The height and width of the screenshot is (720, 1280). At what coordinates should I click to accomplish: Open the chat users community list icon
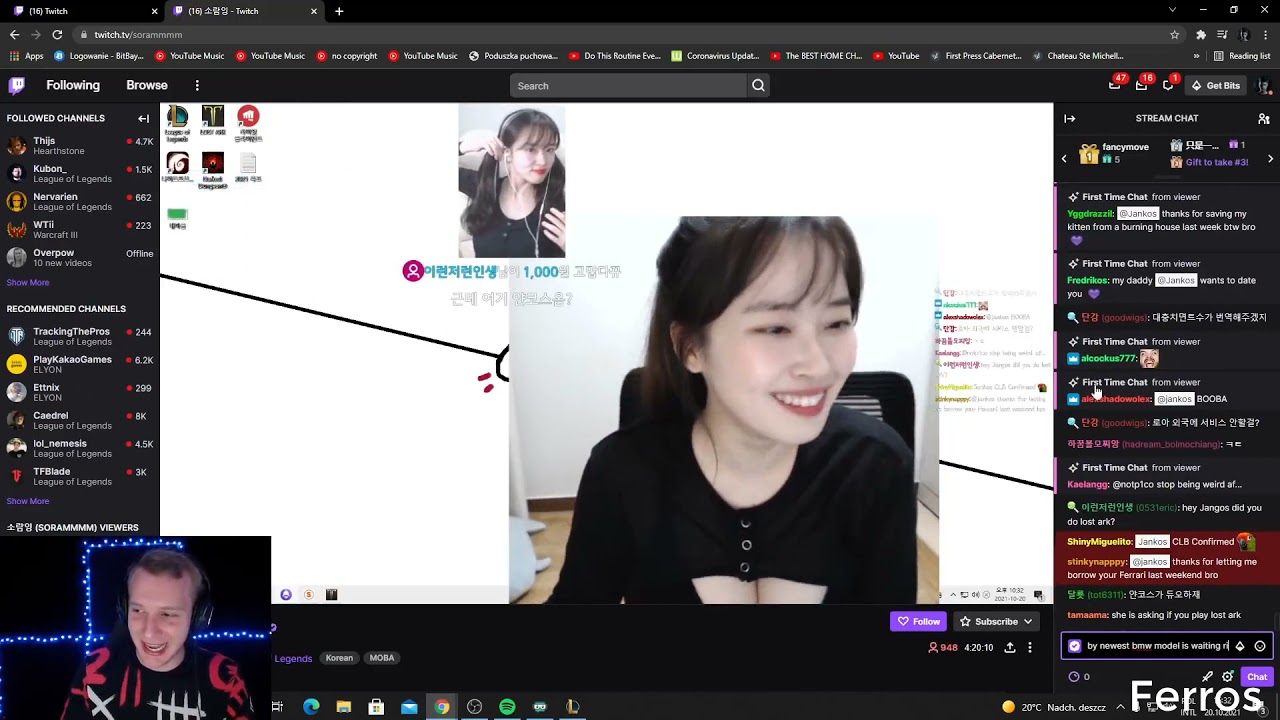[1264, 118]
